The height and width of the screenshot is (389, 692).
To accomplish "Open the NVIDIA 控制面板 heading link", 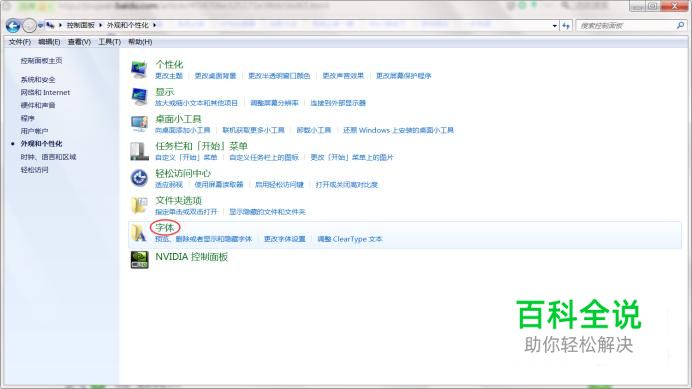I will pos(192,257).
